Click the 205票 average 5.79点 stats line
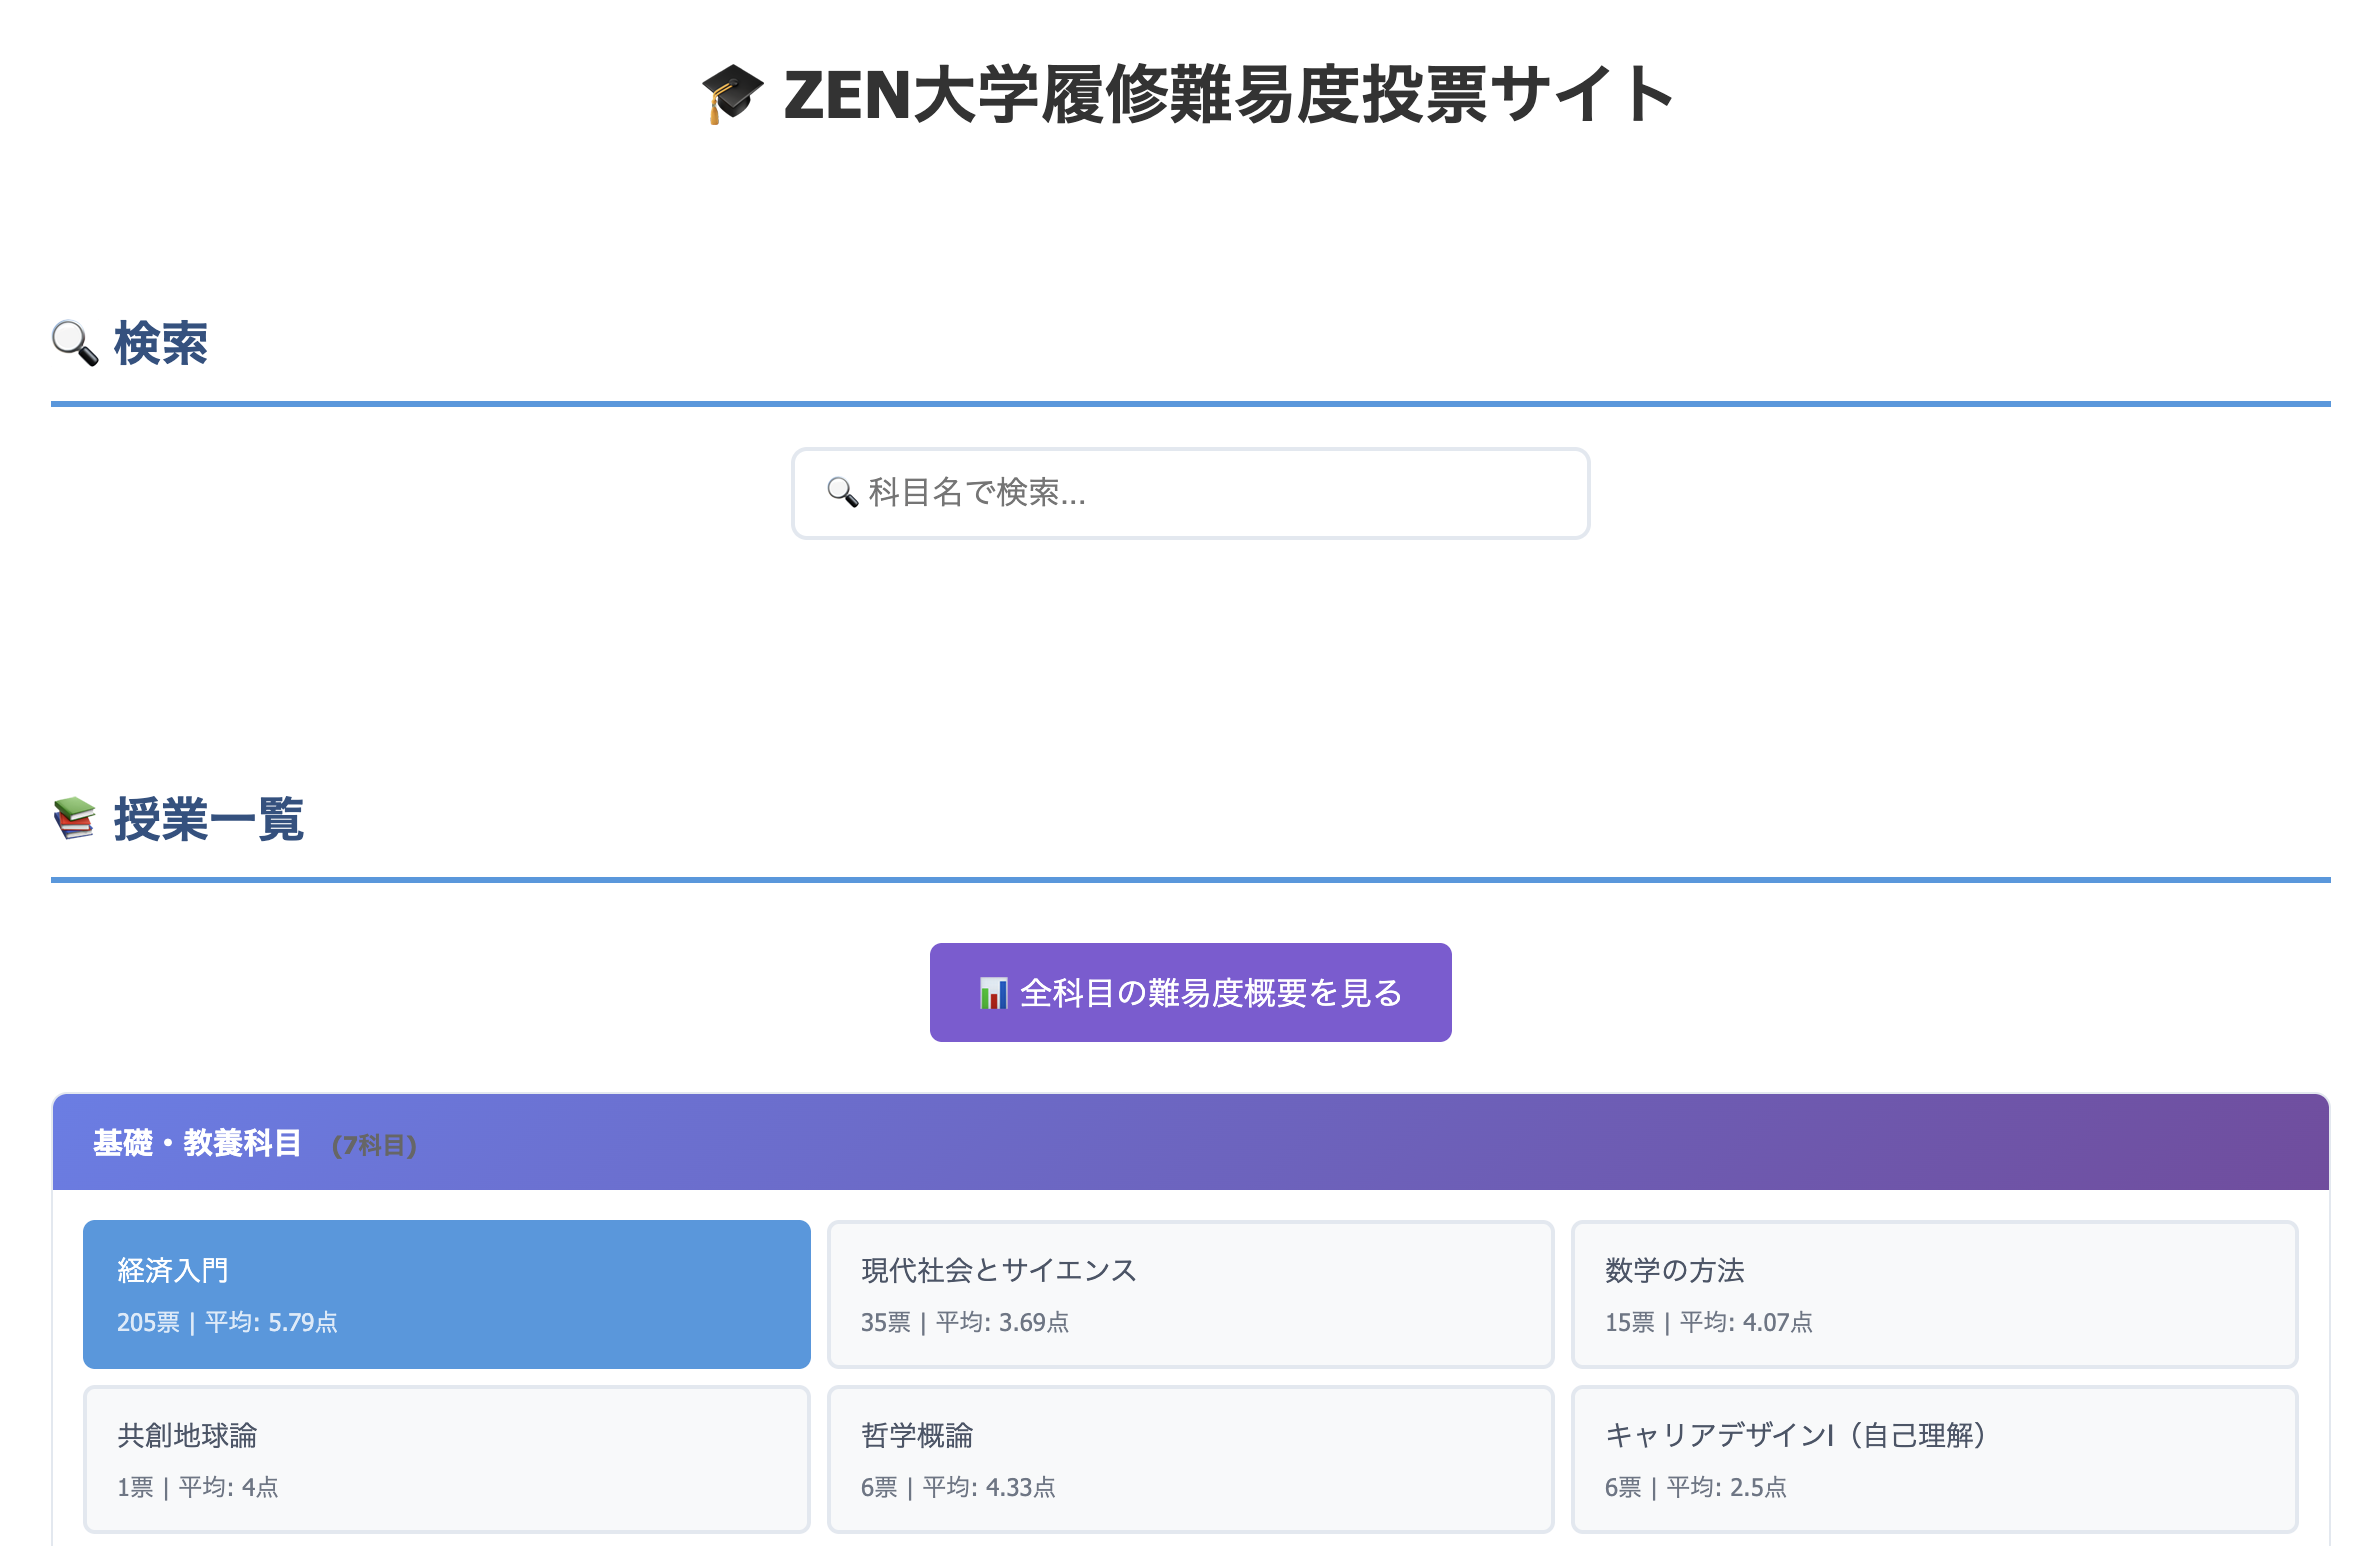The height and width of the screenshot is (1546, 2370). point(227,1322)
